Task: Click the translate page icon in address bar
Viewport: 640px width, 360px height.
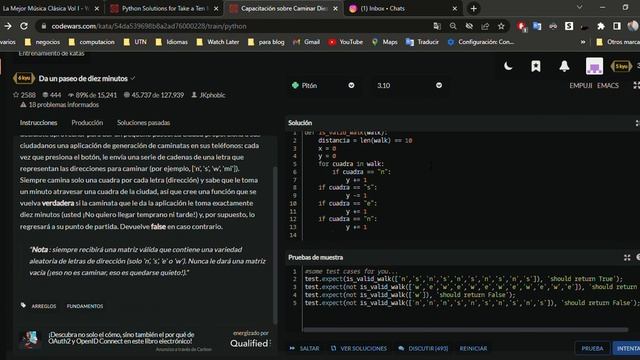Action: 437,26
